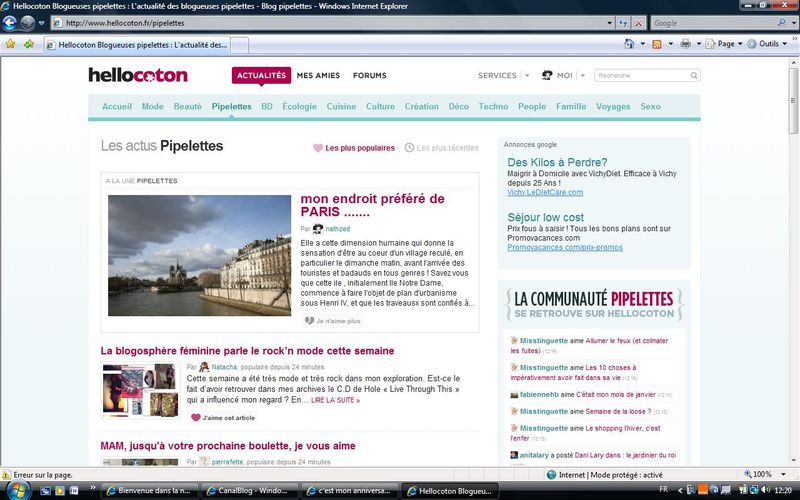
Task: Select the Cuisine category
Action: tap(341, 106)
